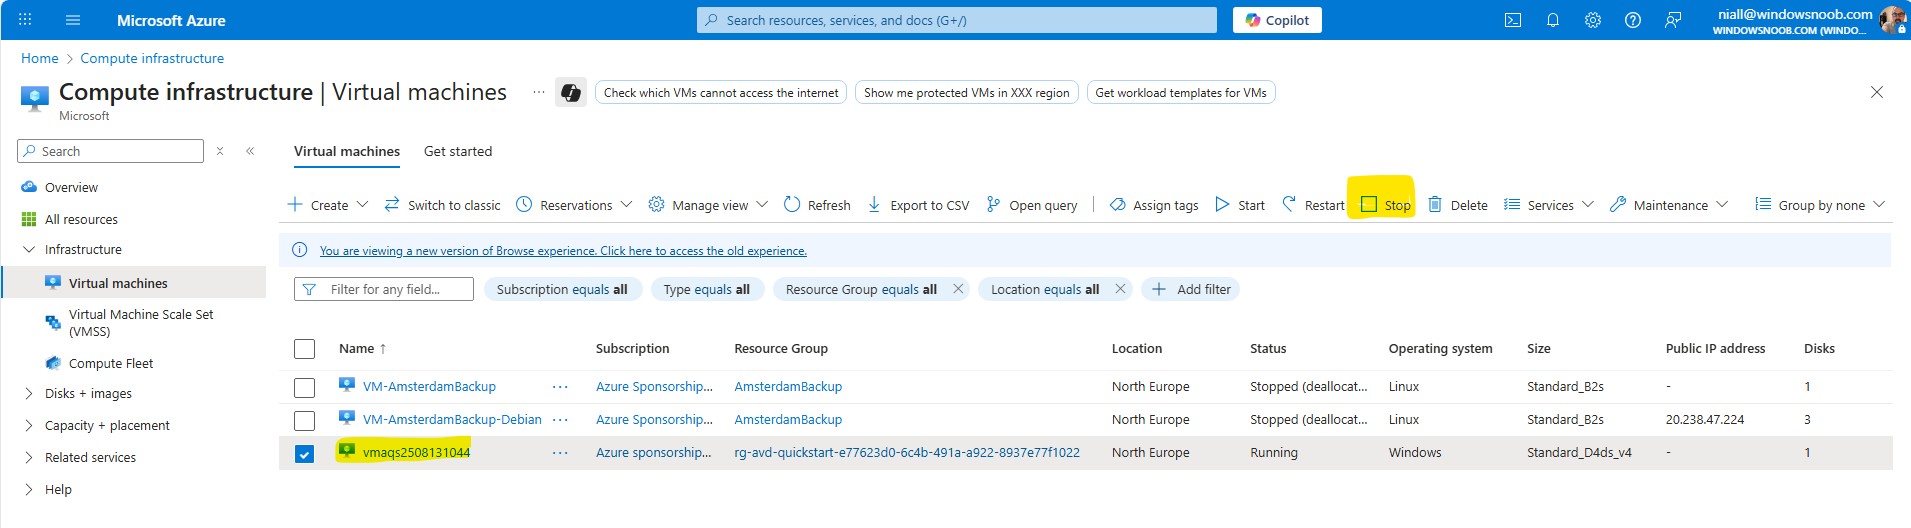This screenshot has width=1911, height=528.
Task: Click the Add filter button
Action: (1191, 289)
